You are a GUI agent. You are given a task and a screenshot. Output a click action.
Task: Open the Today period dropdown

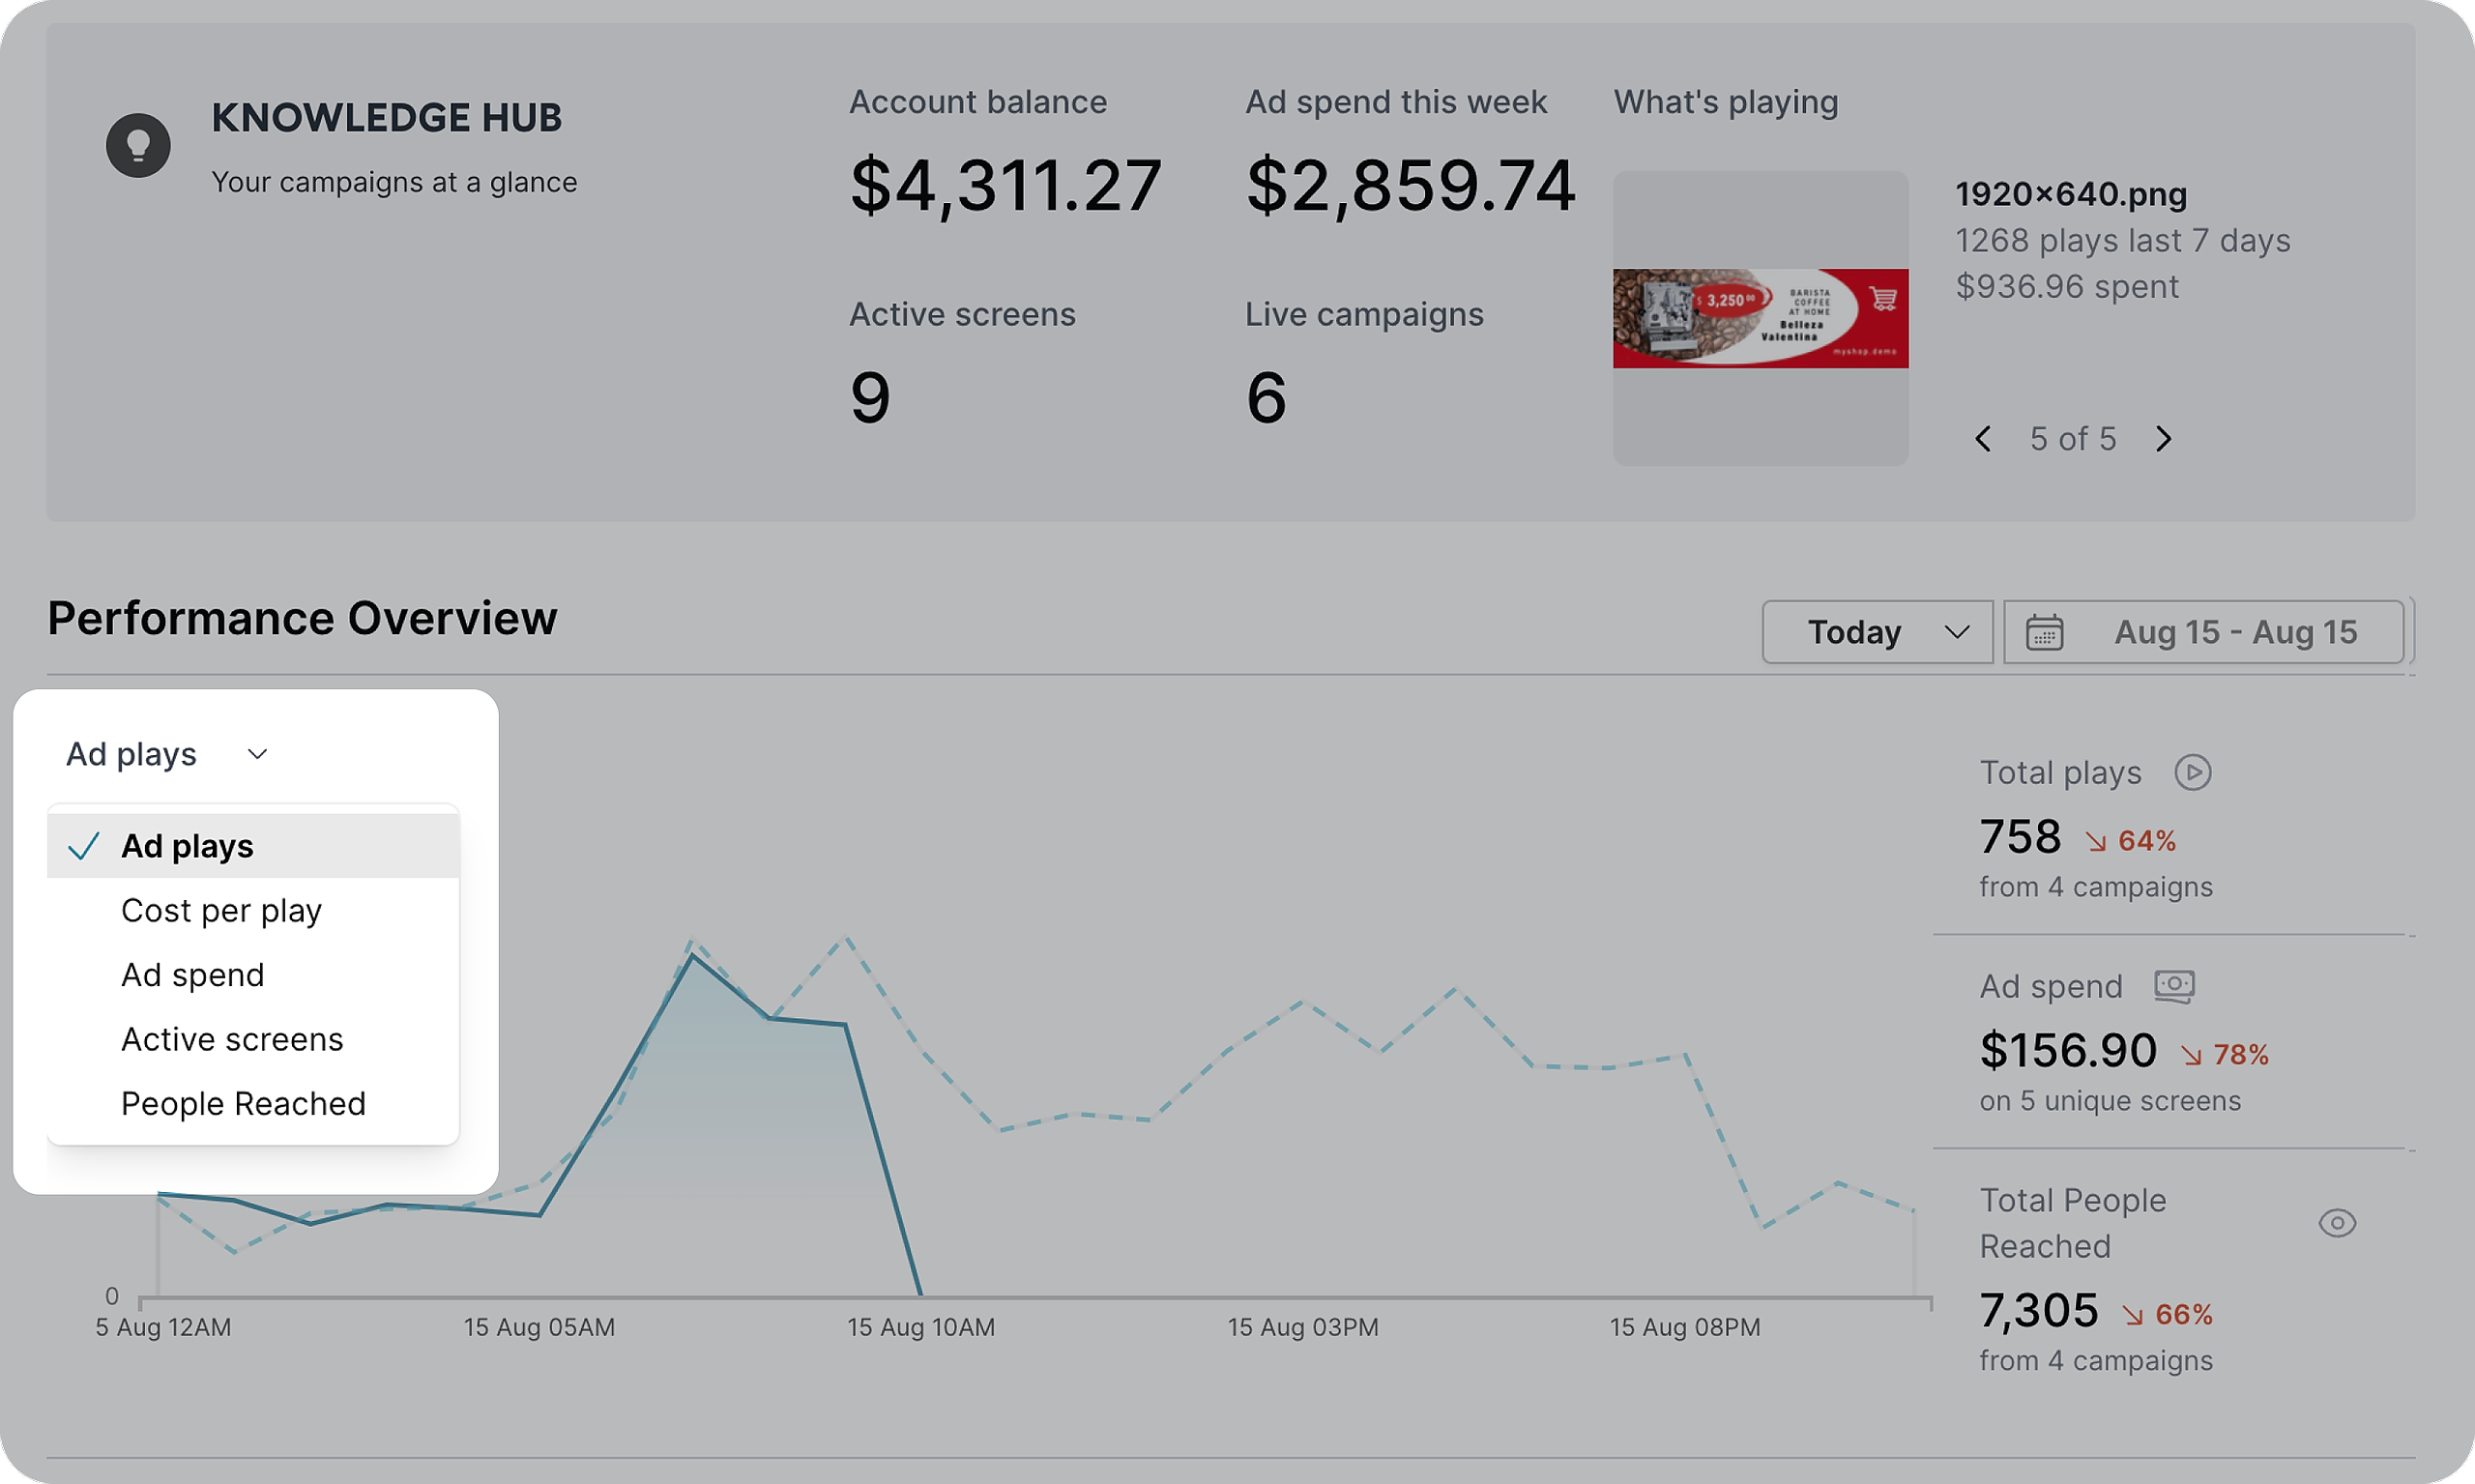tap(1877, 633)
